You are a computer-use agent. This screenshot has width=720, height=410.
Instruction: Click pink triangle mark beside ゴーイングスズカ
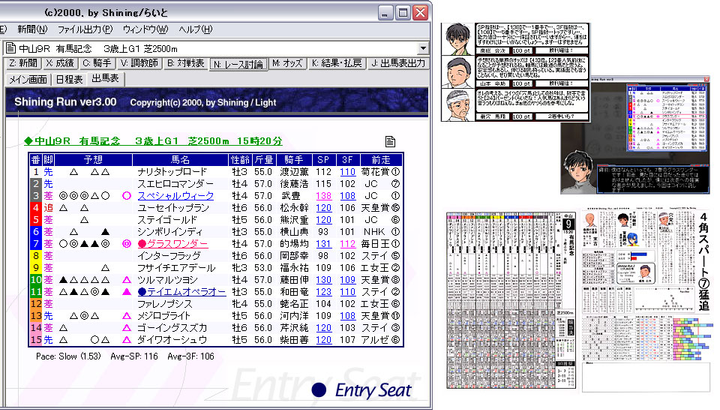click(x=127, y=328)
